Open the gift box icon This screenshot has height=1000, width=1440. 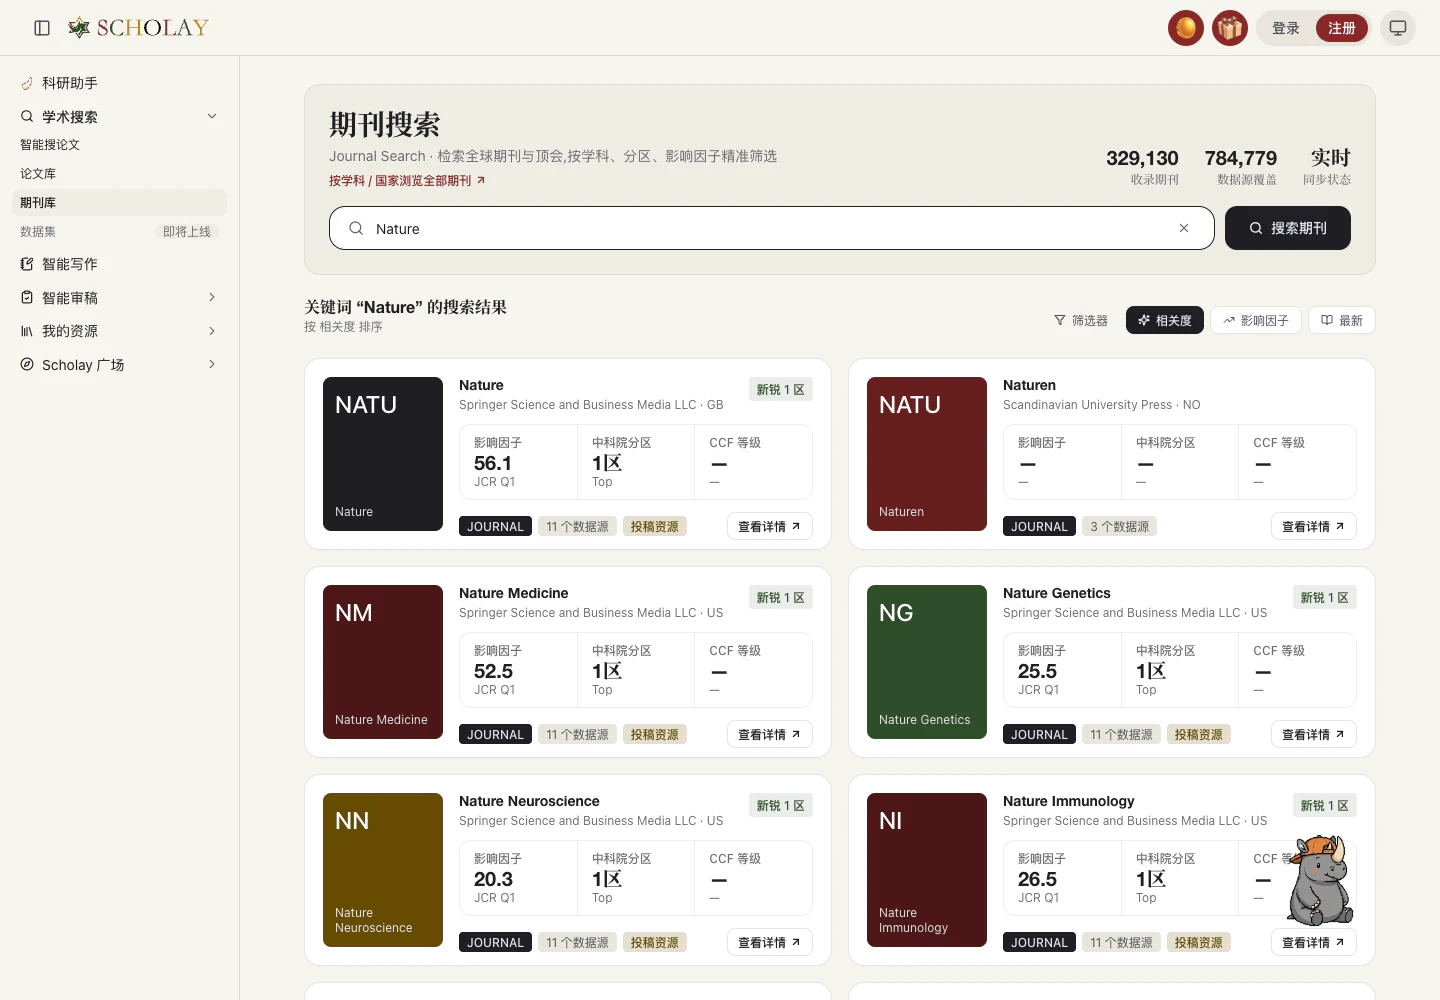[x=1230, y=28]
